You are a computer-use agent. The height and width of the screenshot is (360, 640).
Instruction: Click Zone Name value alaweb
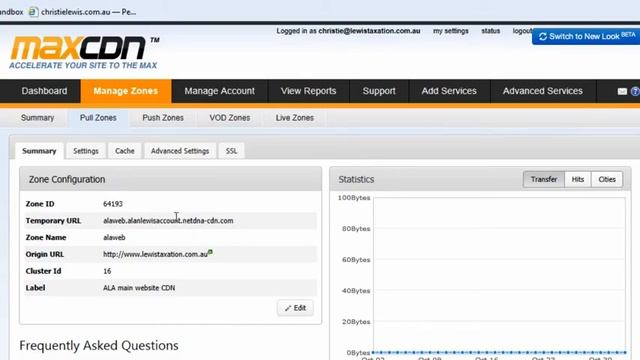pos(114,238)
